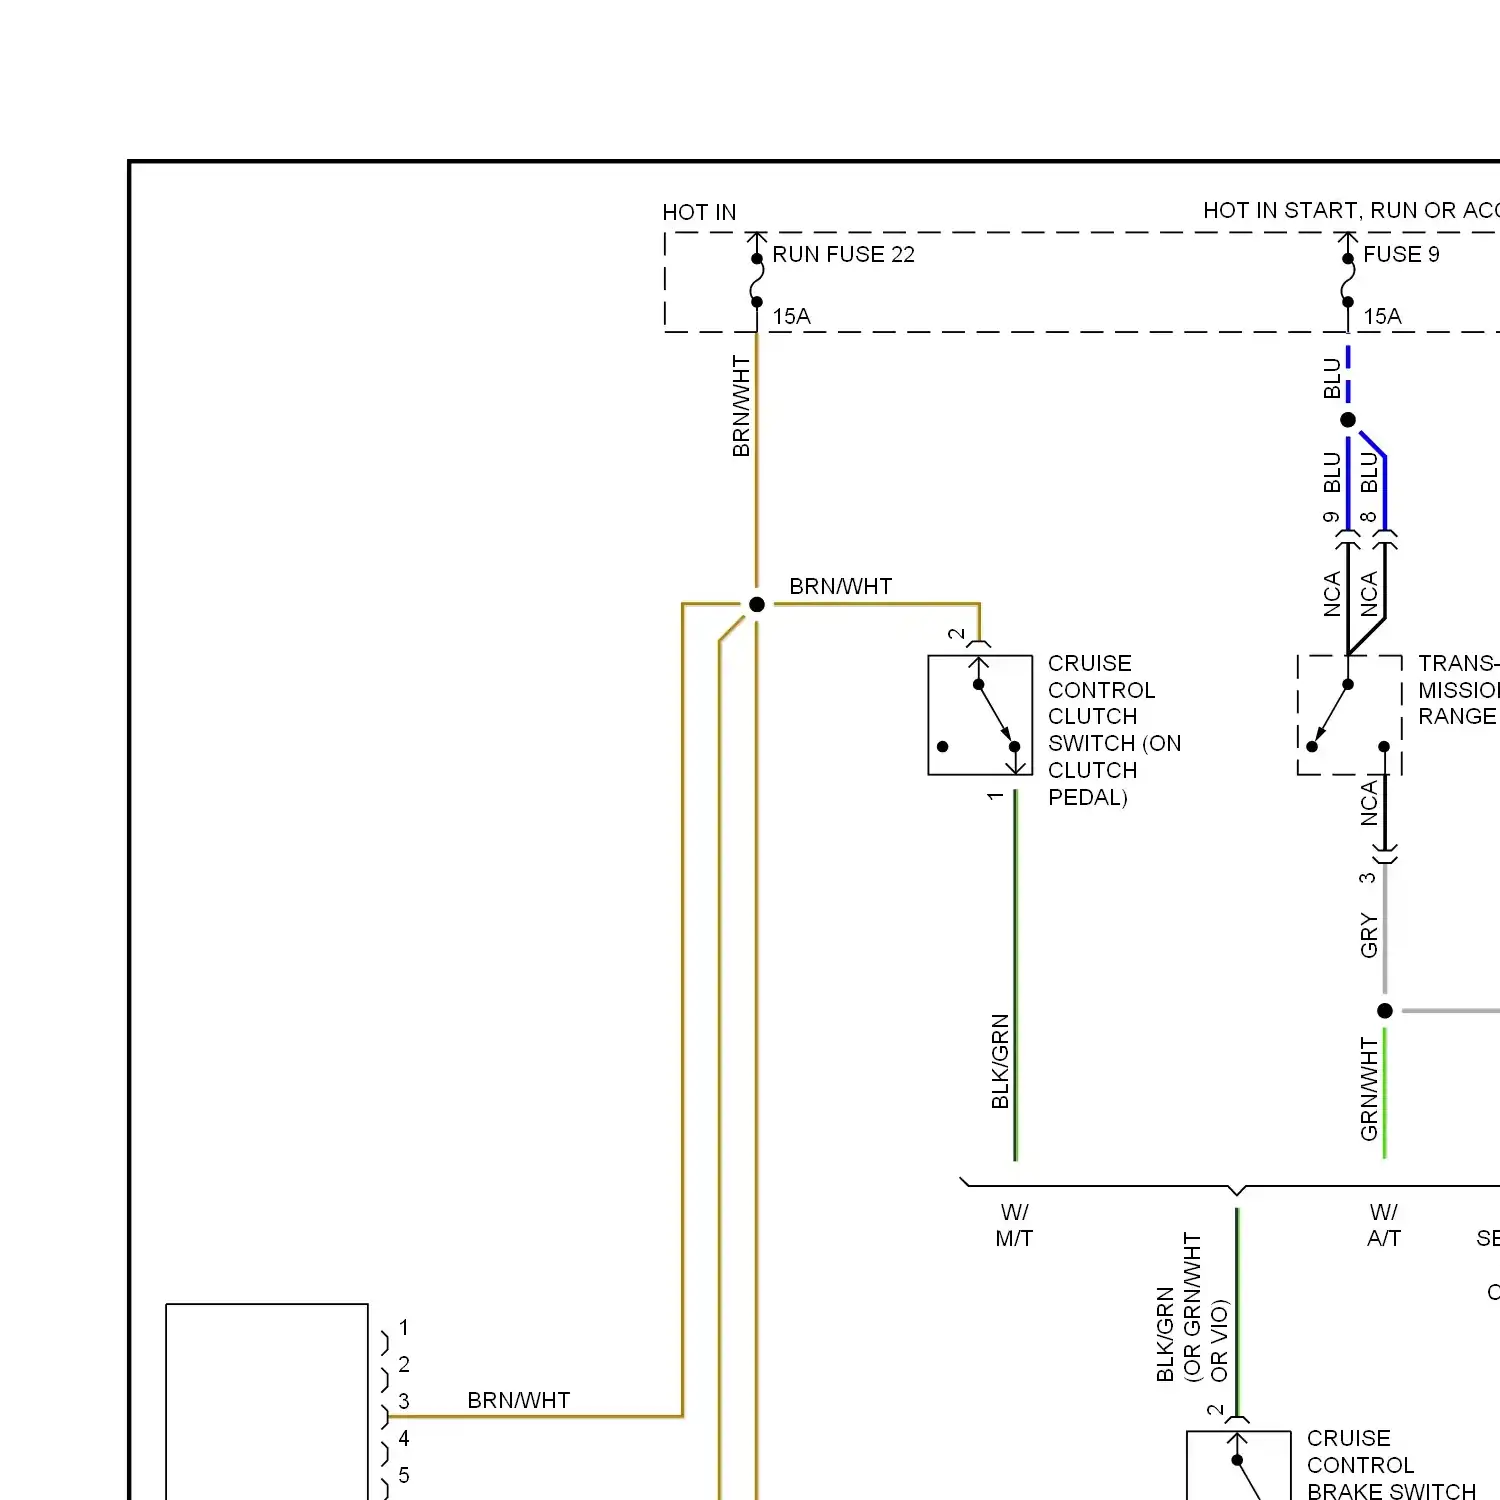
Task: Click pin 2 atop the brake switch
Action: (1215, 1410)
